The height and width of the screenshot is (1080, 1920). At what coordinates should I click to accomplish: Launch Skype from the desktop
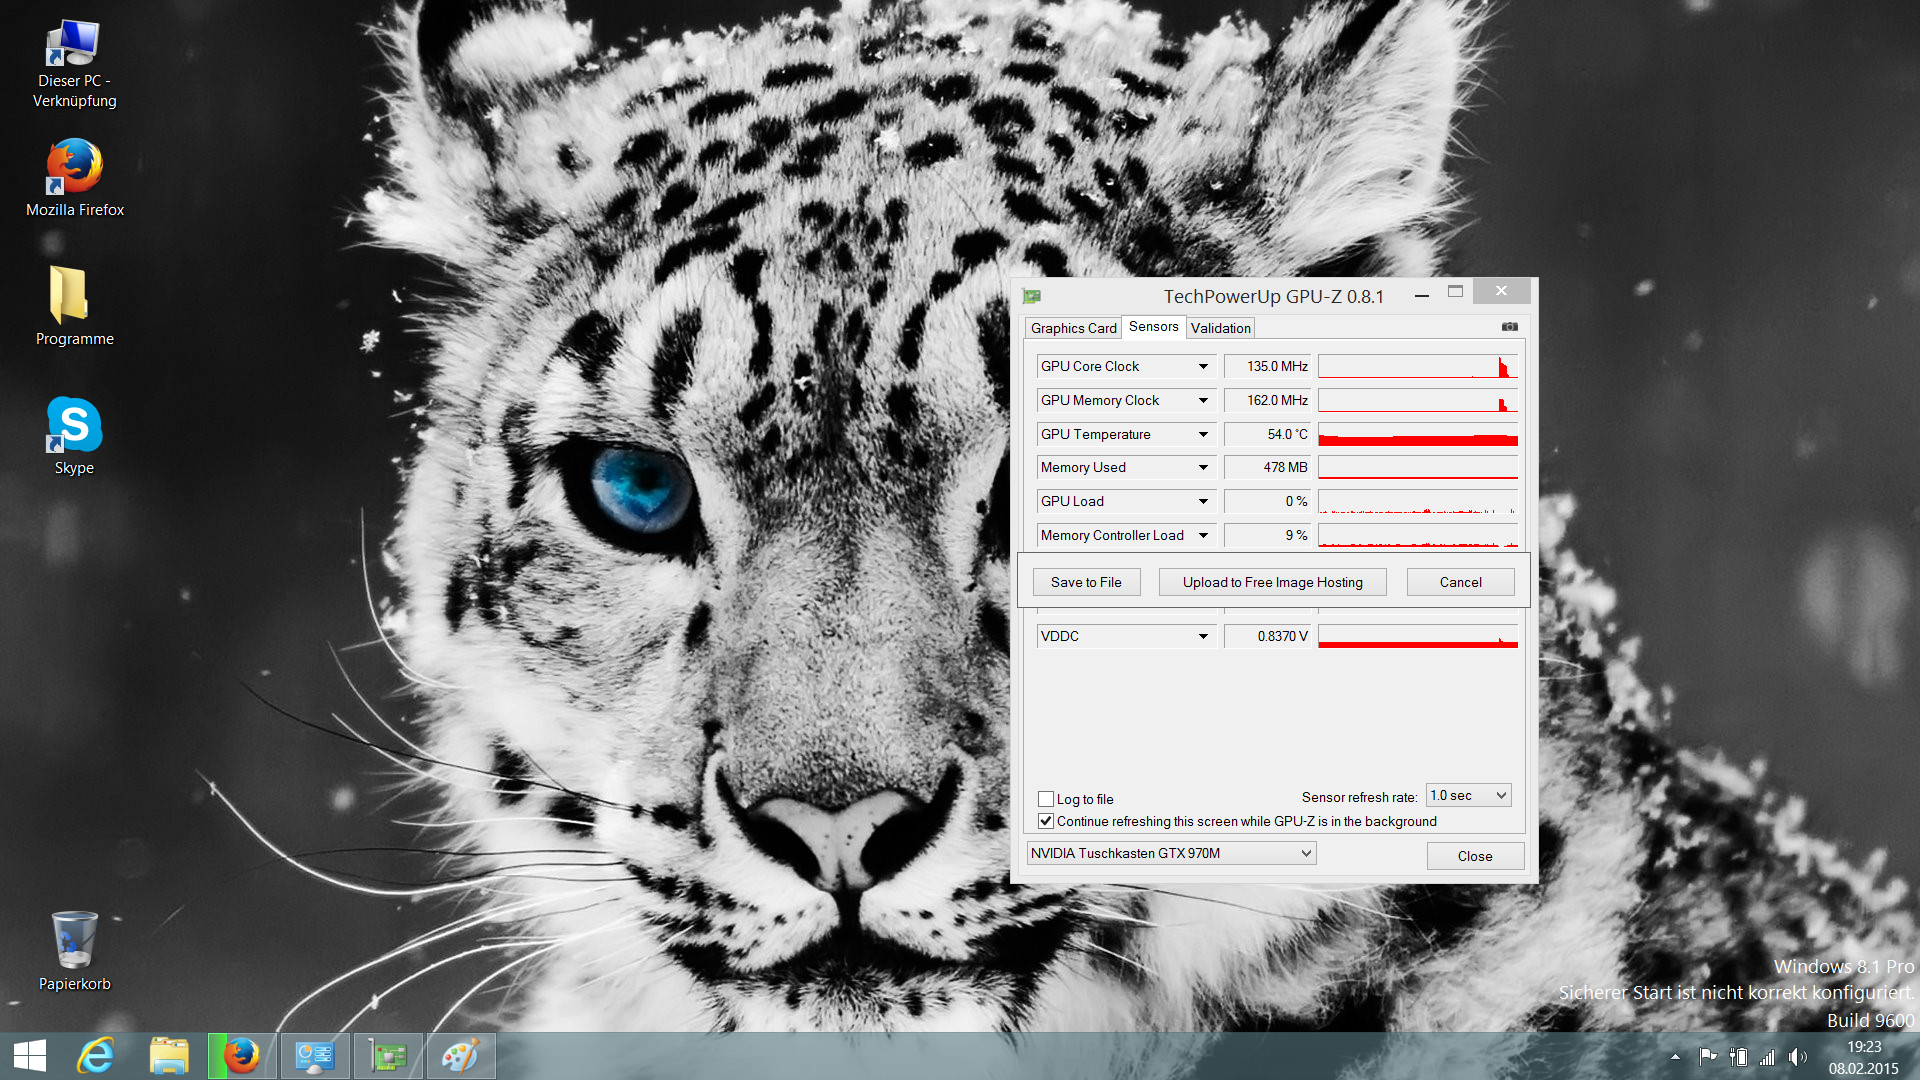(x=74, y=436)
